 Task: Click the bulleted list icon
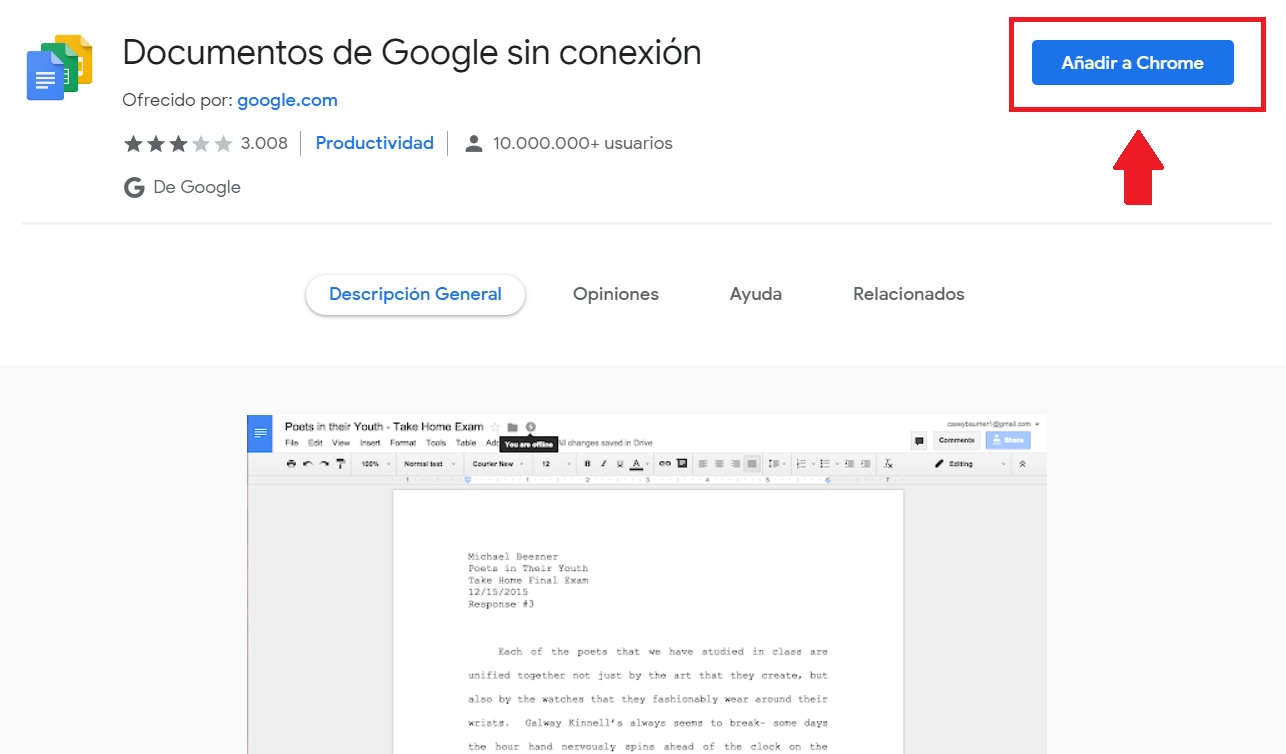click(826, 464)
